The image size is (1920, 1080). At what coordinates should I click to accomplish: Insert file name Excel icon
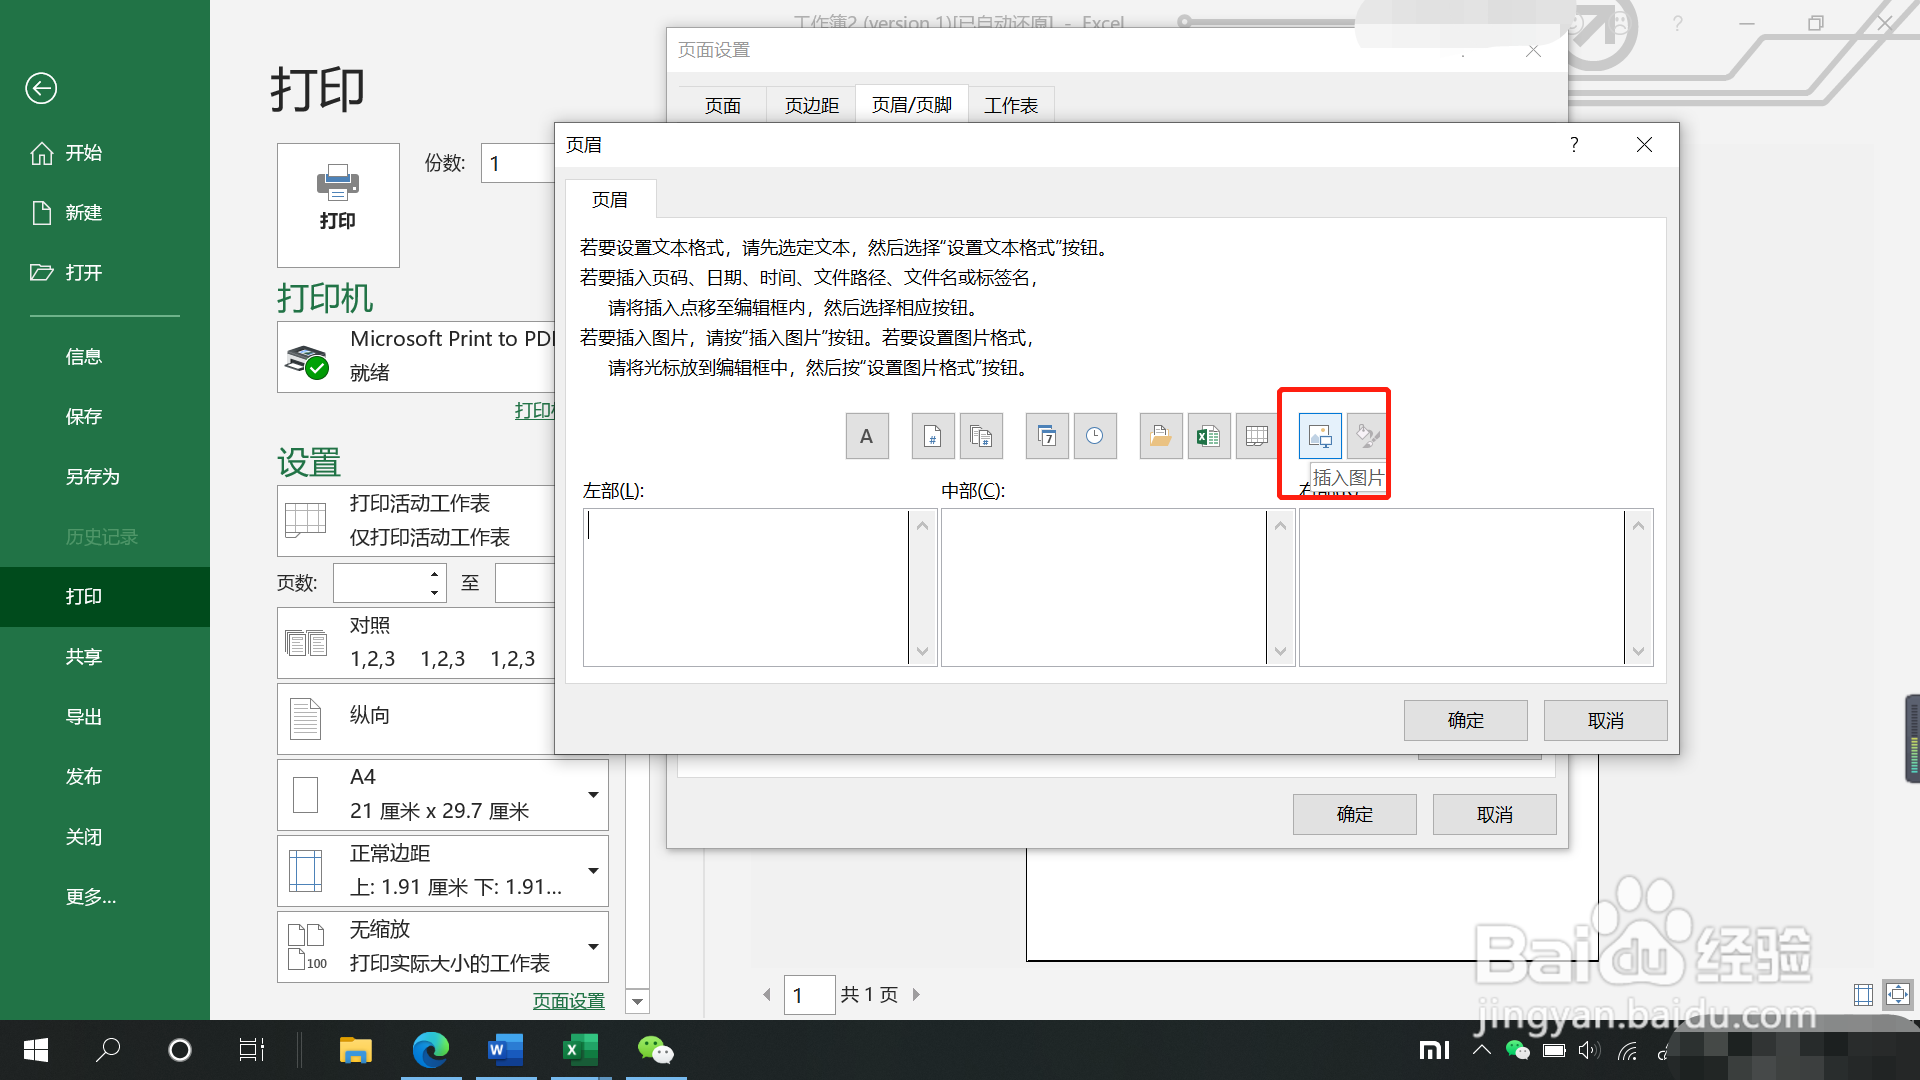pos(1208,436)
